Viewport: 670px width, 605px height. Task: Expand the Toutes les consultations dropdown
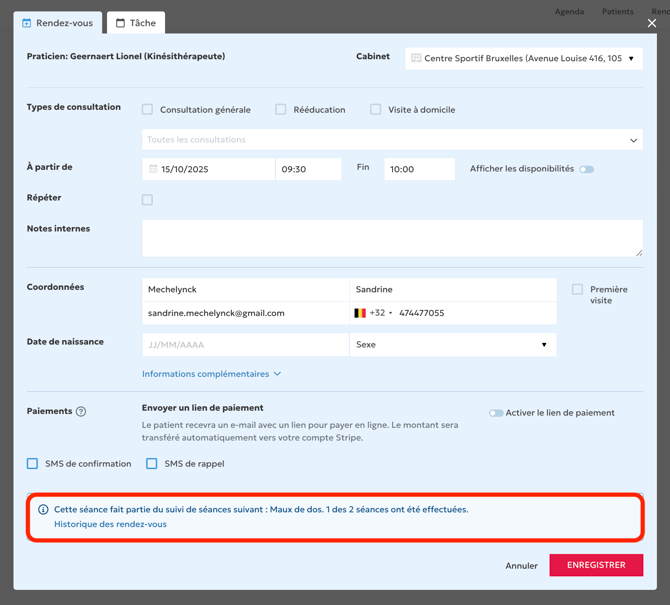point(633,140)
